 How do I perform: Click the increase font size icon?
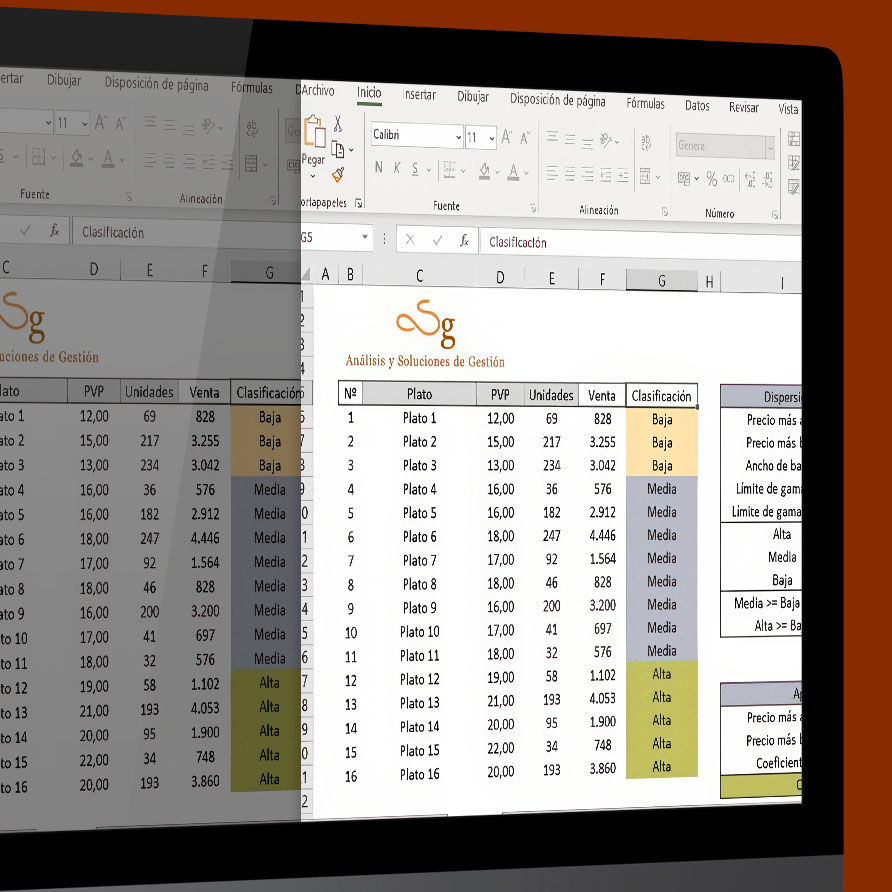point(506,137)
